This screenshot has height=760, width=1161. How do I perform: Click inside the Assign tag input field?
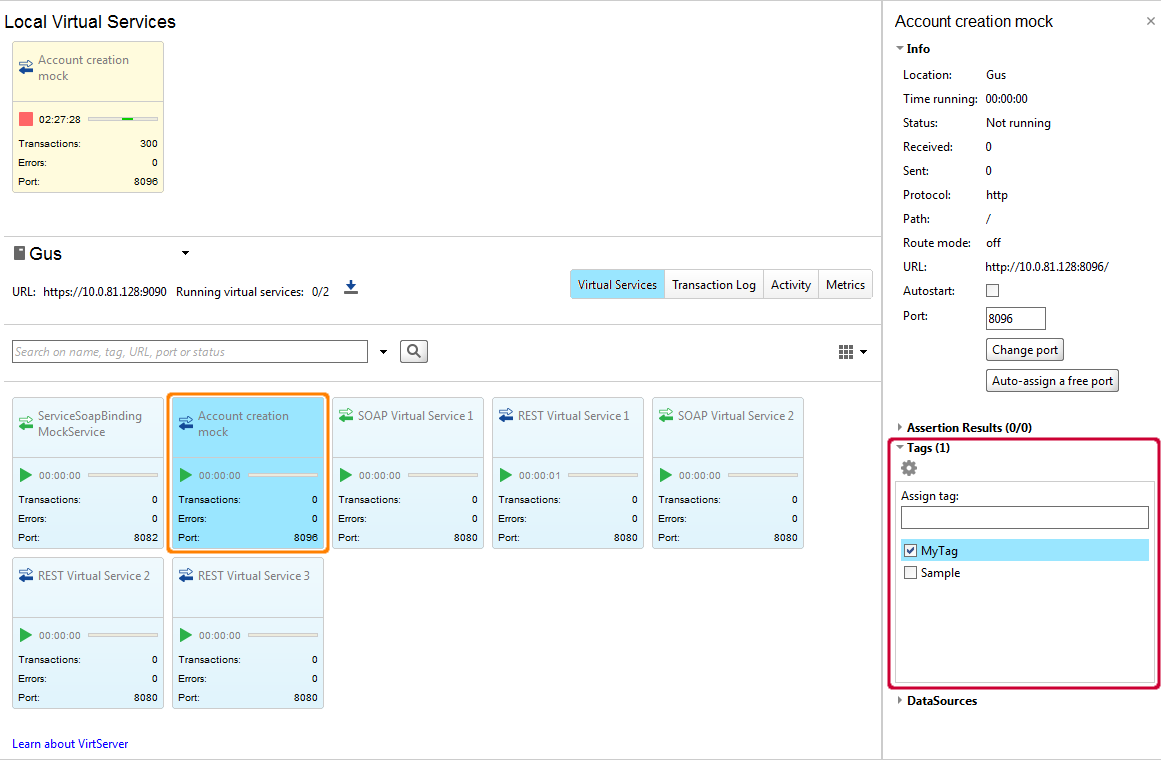(x=1024, y=516)
